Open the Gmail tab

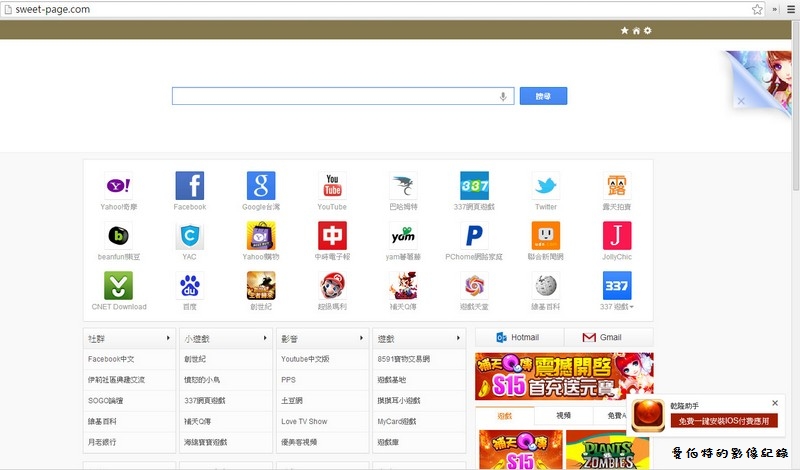[x=609, y=337]
